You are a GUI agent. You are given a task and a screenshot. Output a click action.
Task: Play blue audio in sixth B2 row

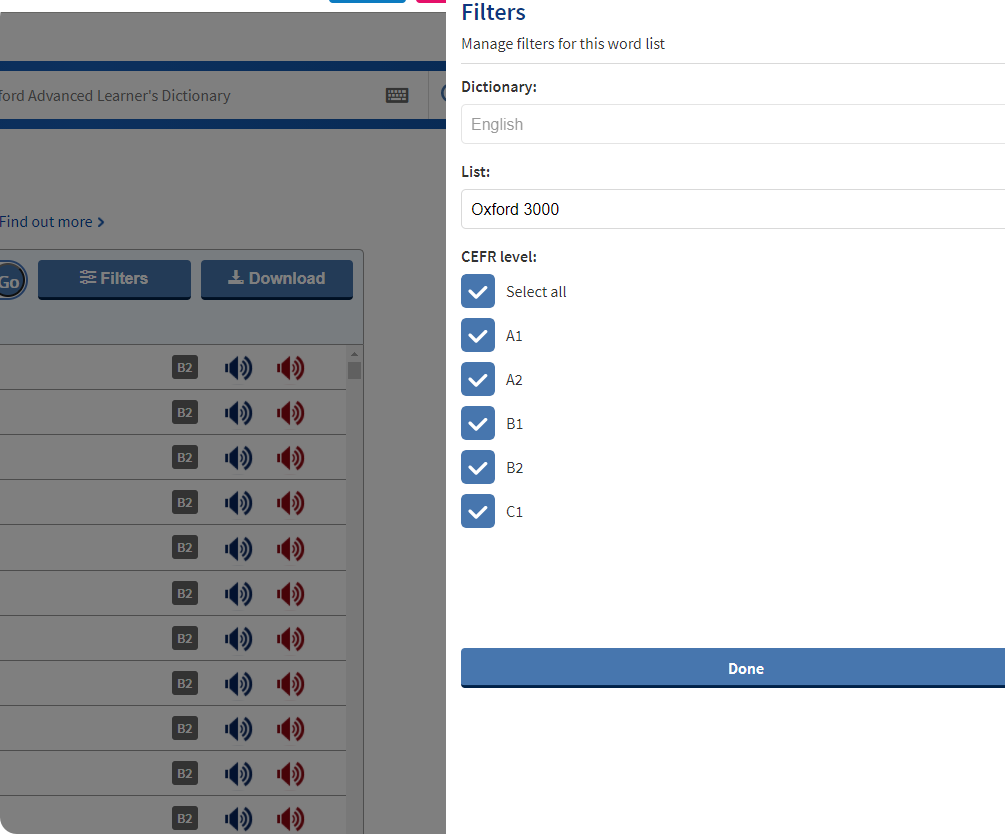pos(238,594)
